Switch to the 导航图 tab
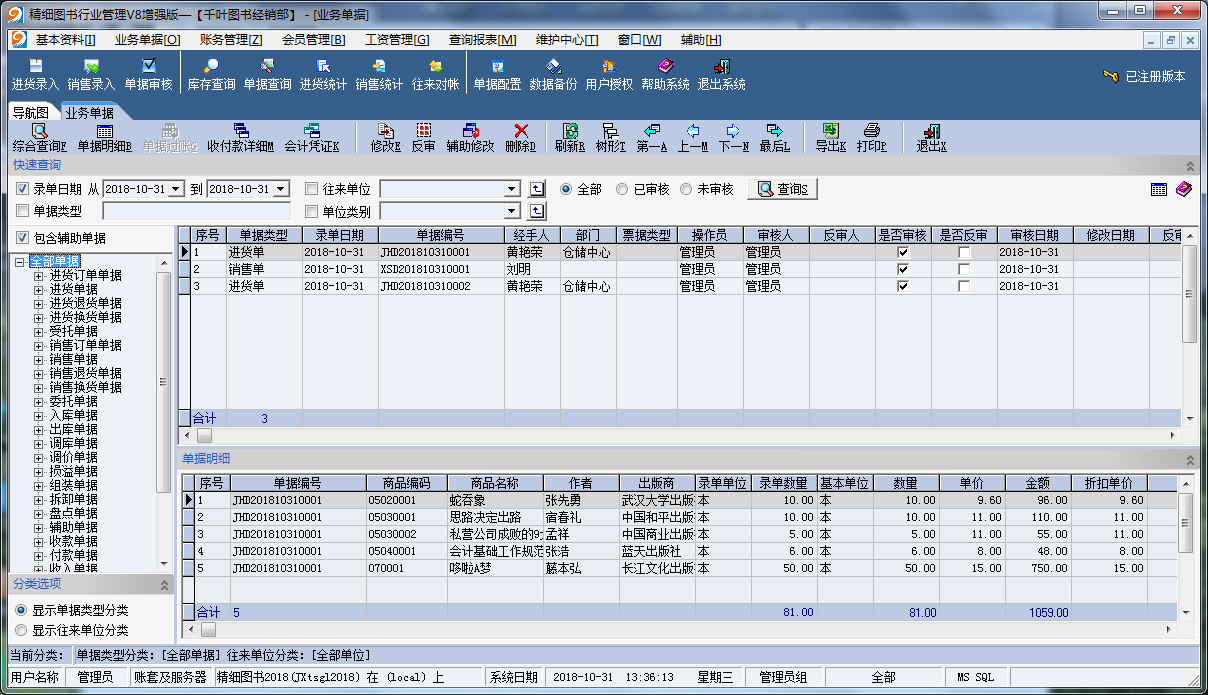The height and width of the screenshot is (695, 1208). (x=30, y=113)
